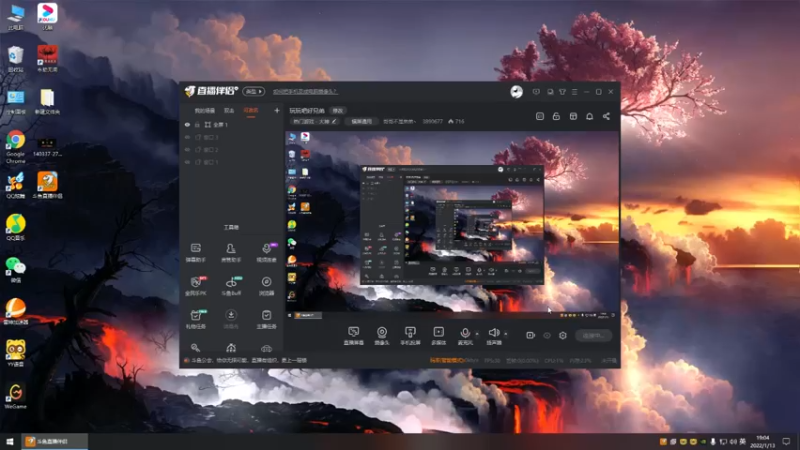The width and height of the screenshot is (800, 450).
Task: Add a phone screen-cast source
Action: pos(410,336)
